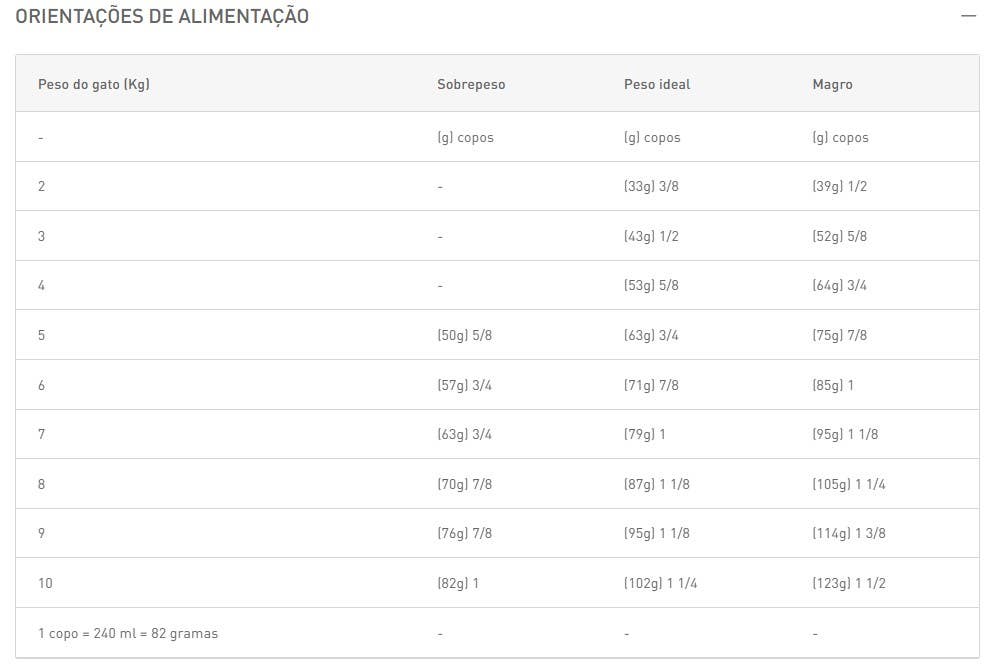
Task: Collapse the Orientações de Alimentação section
Action: (968, 16)
